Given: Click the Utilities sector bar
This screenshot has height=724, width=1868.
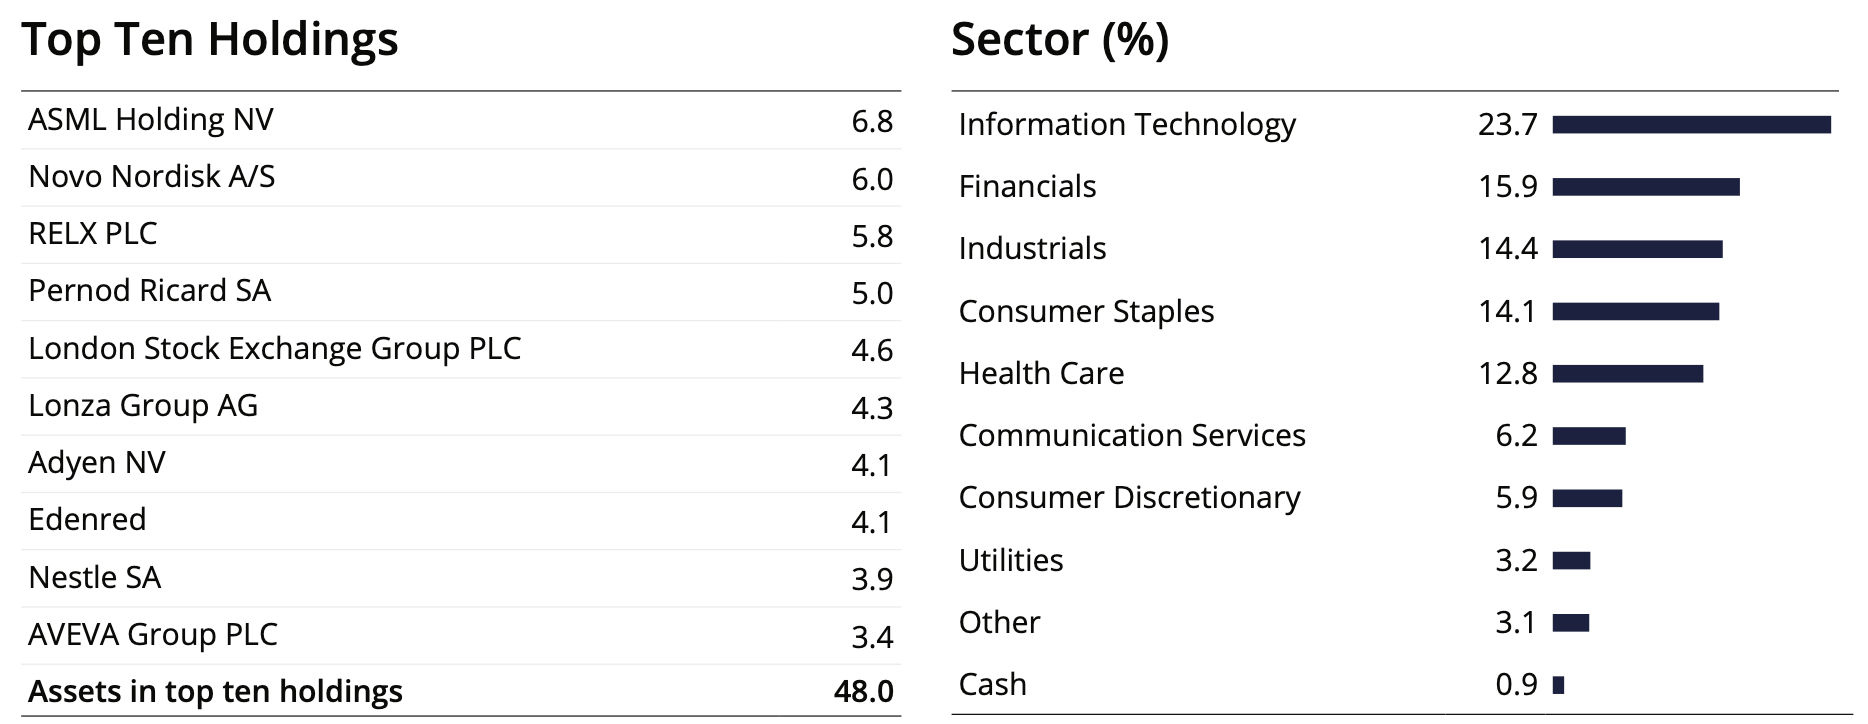Looking at the screenshot, I should [1571, 561].
